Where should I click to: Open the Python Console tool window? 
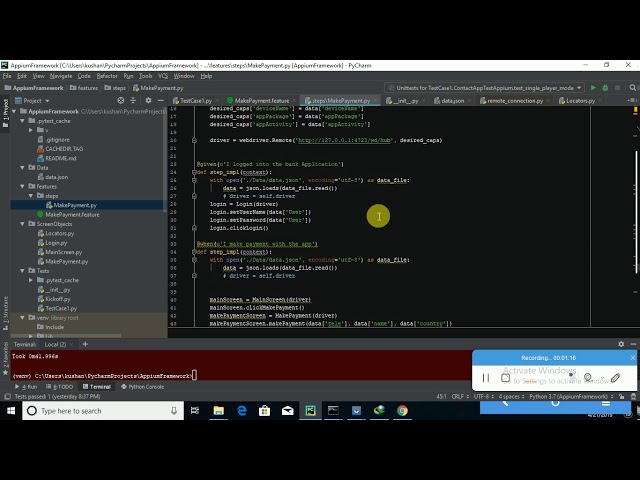[x=142, y=387]
